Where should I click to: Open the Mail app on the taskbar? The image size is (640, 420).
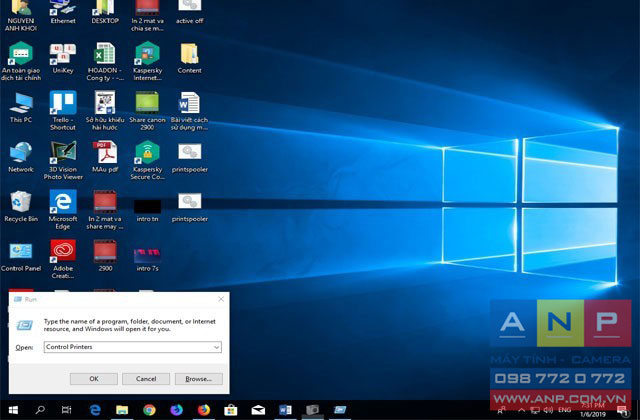(258, 410)
